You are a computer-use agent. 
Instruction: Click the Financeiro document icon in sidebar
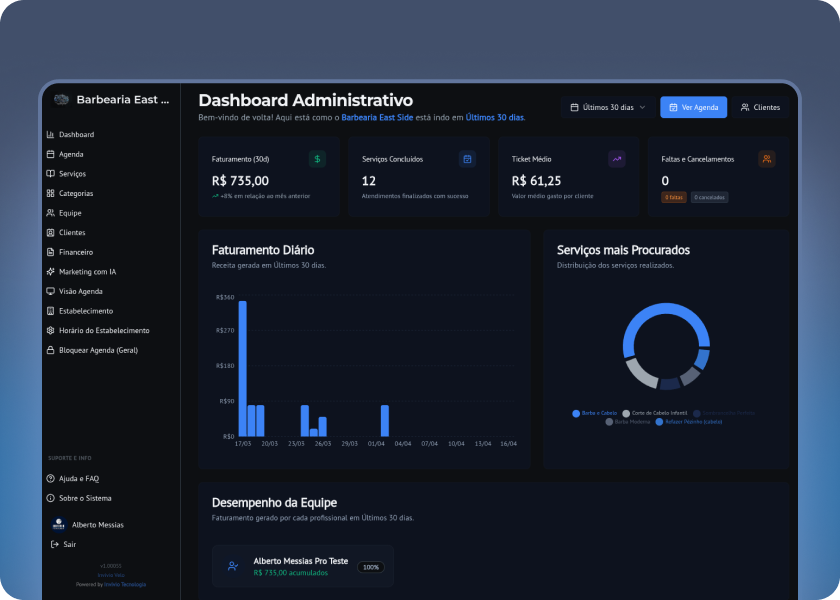tap(50, 252)
